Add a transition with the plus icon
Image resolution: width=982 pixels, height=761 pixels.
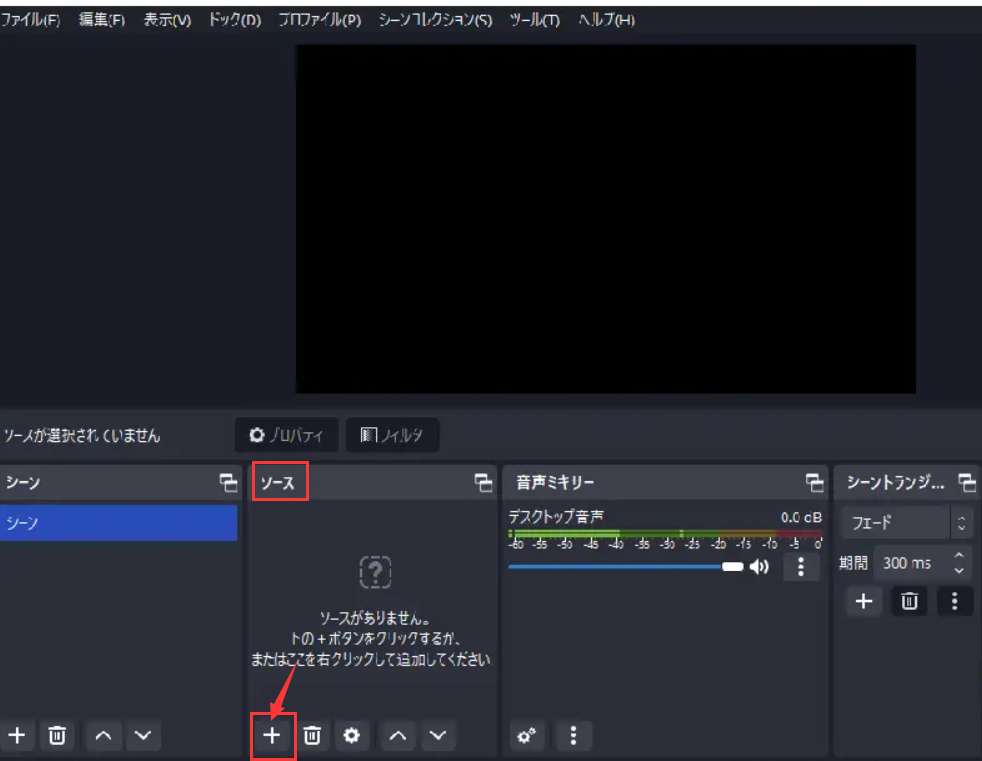click(863, 601)
